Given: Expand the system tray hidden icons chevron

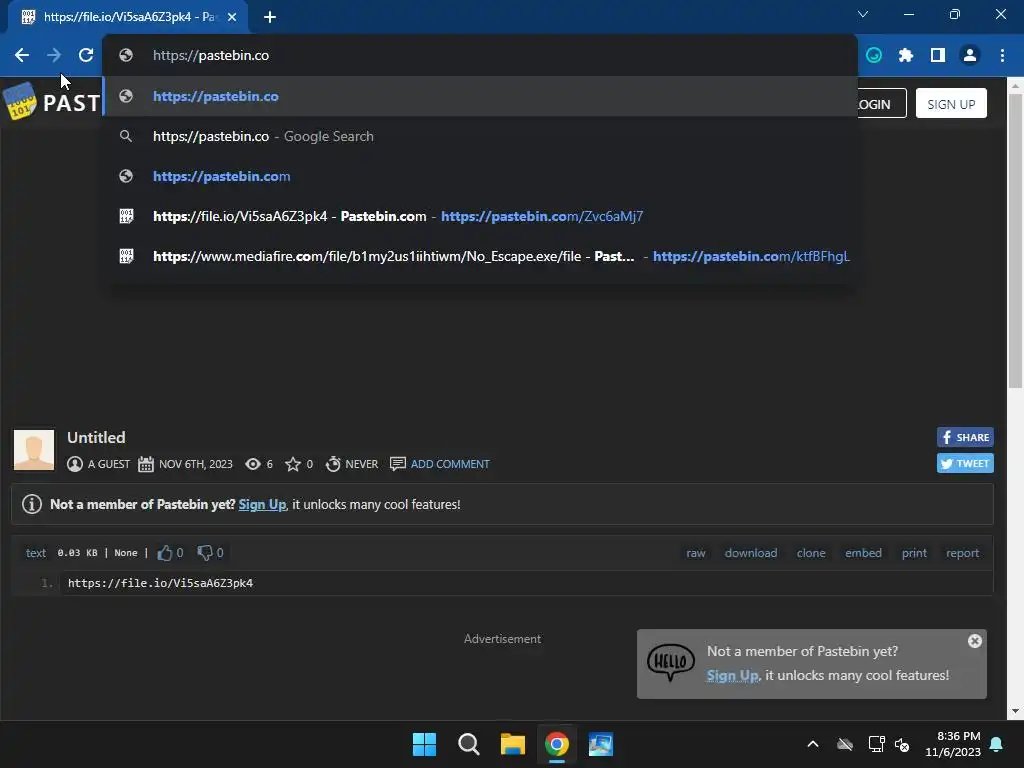Looking at the screenshot, I should [812, 744].
